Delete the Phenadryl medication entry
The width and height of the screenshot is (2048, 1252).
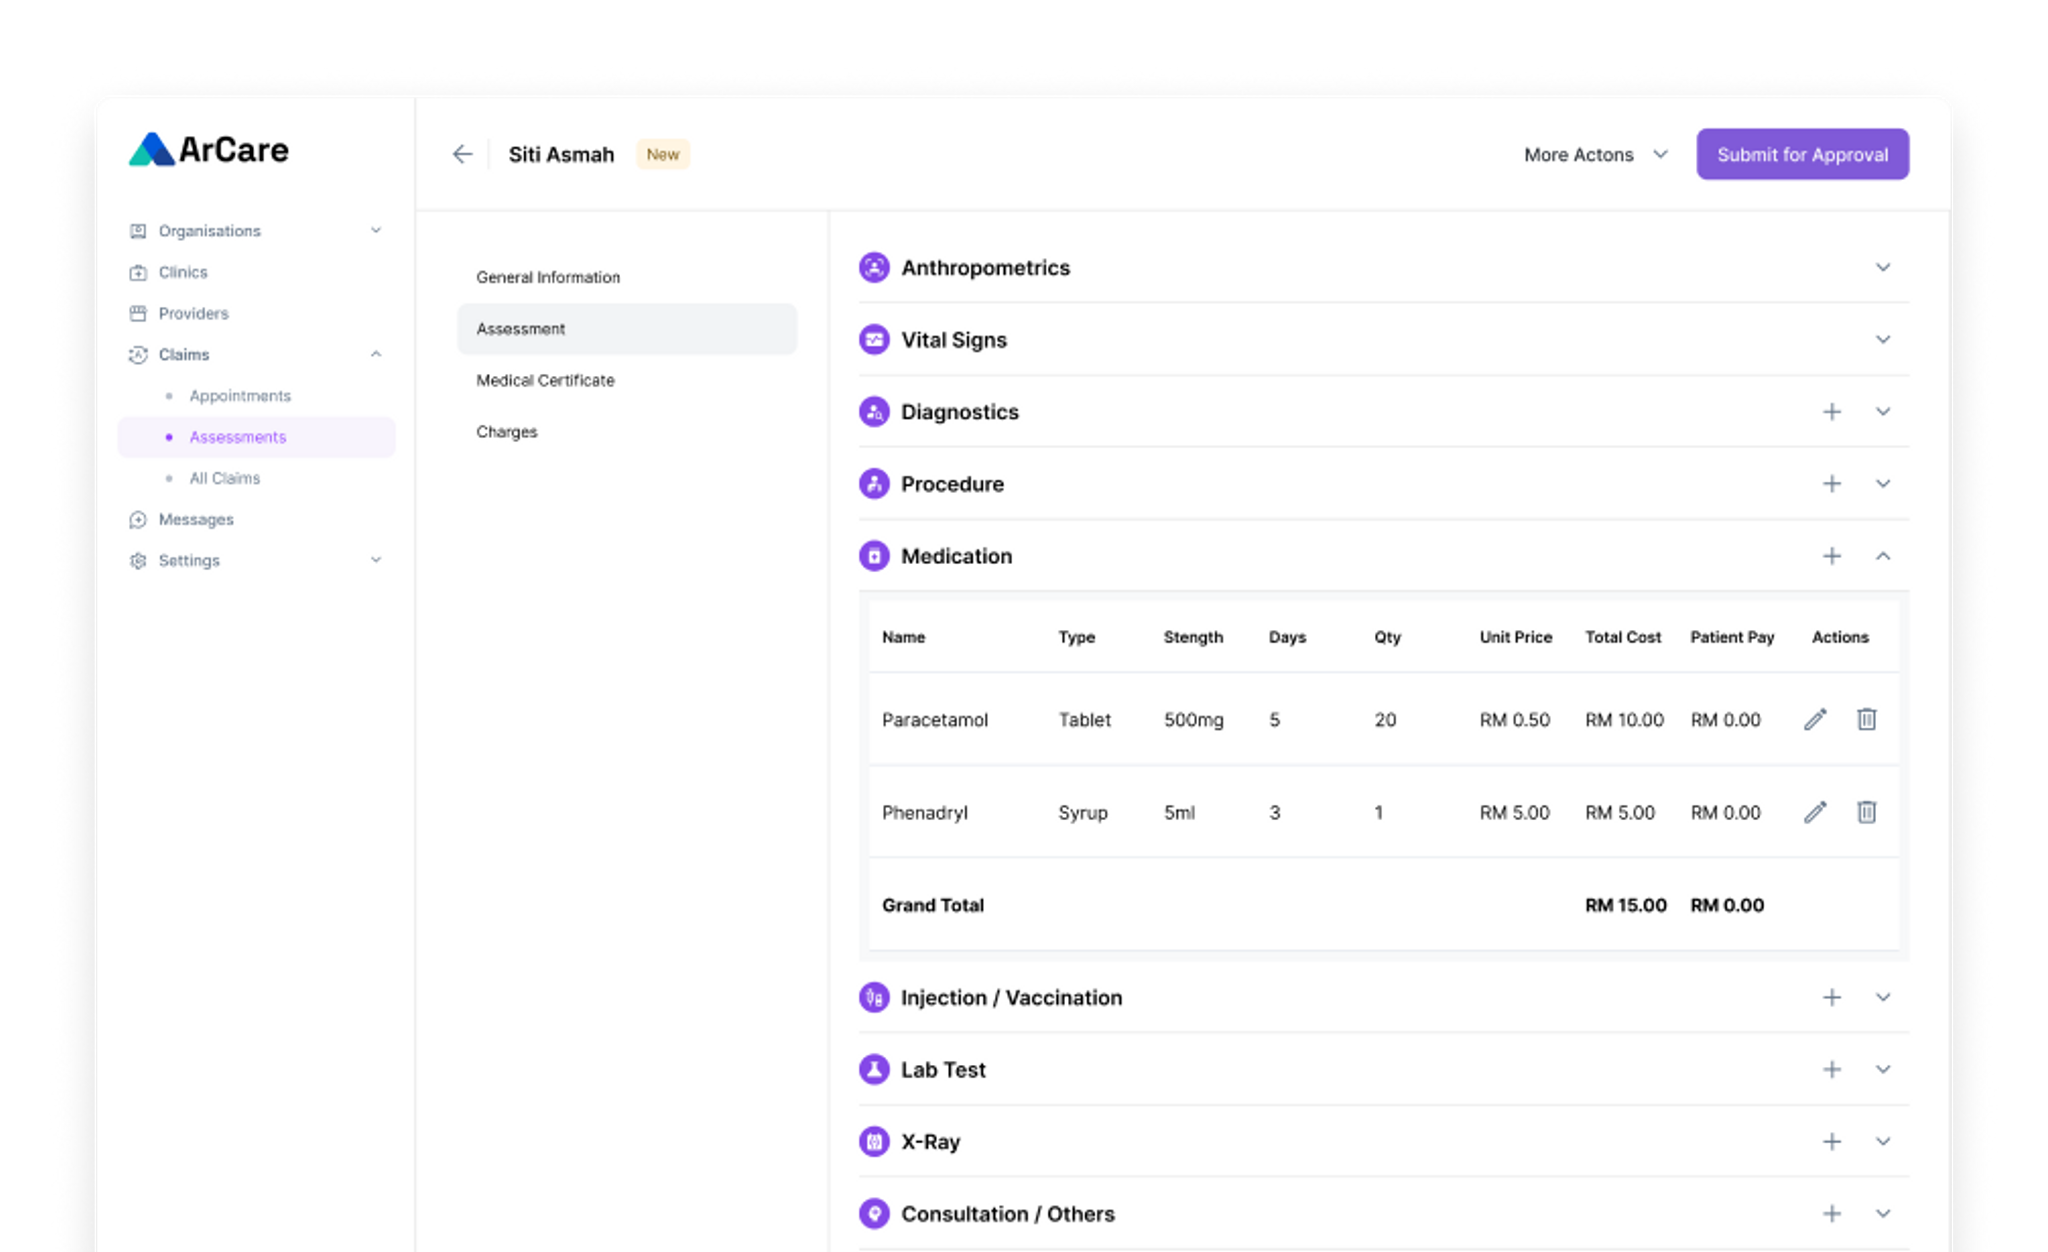tap(1866, 812)
